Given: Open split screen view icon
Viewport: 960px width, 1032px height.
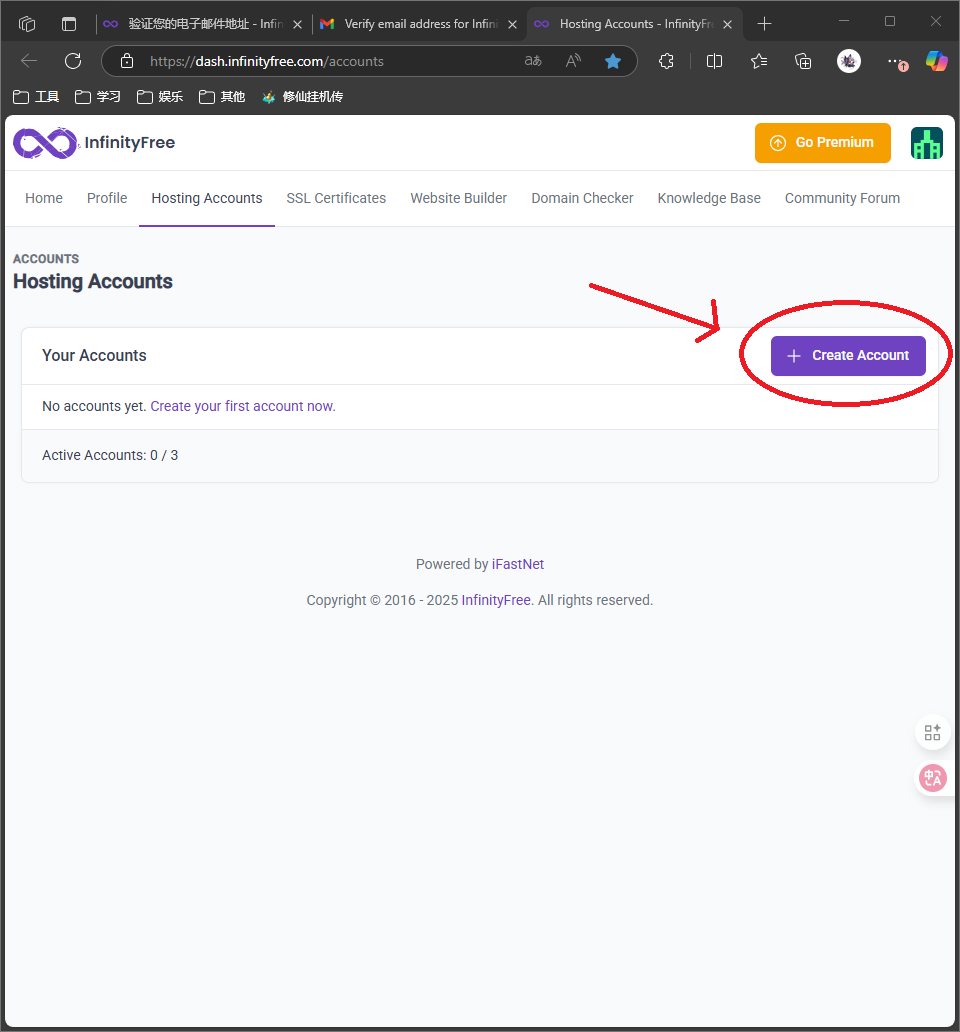Looking at the screenshot, I should 714,61.
